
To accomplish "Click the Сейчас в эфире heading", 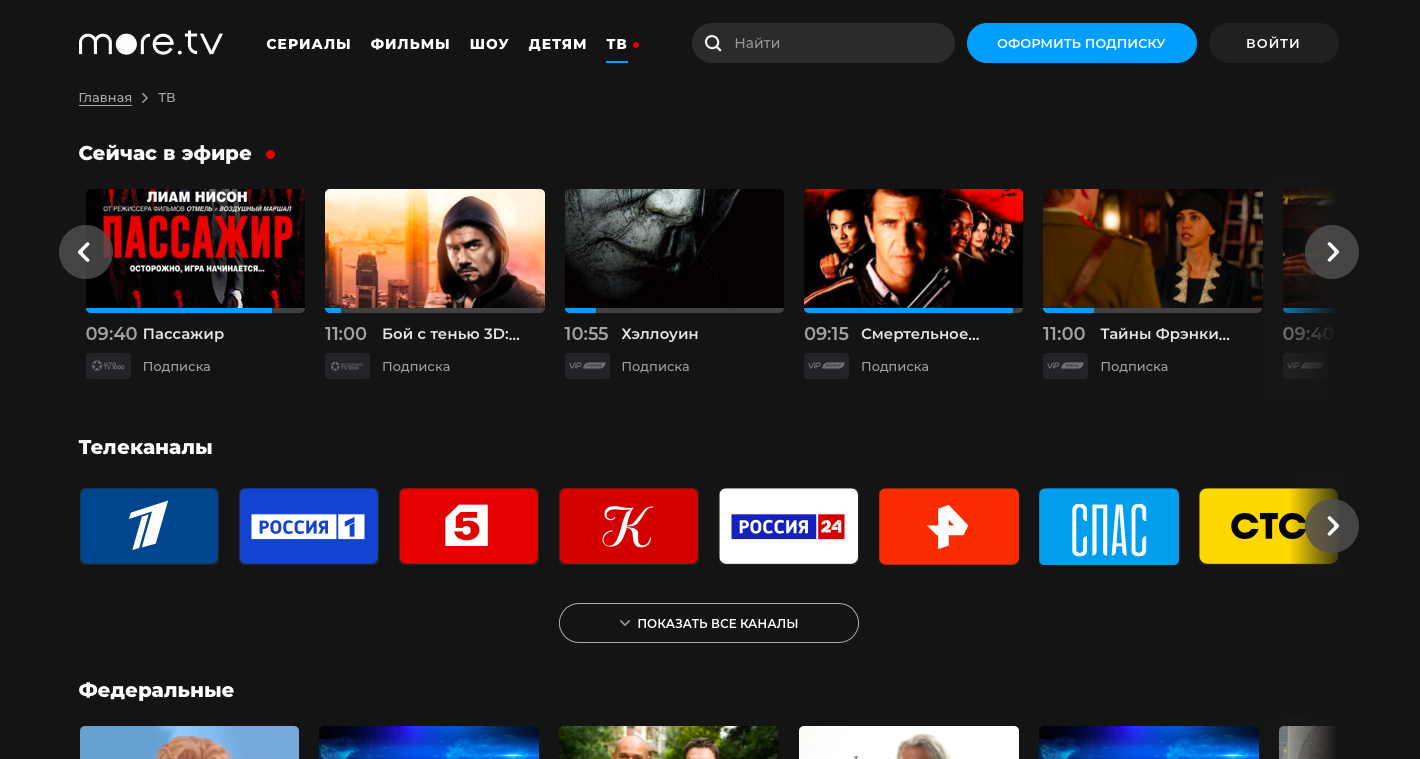I will [x=165, y=153].
